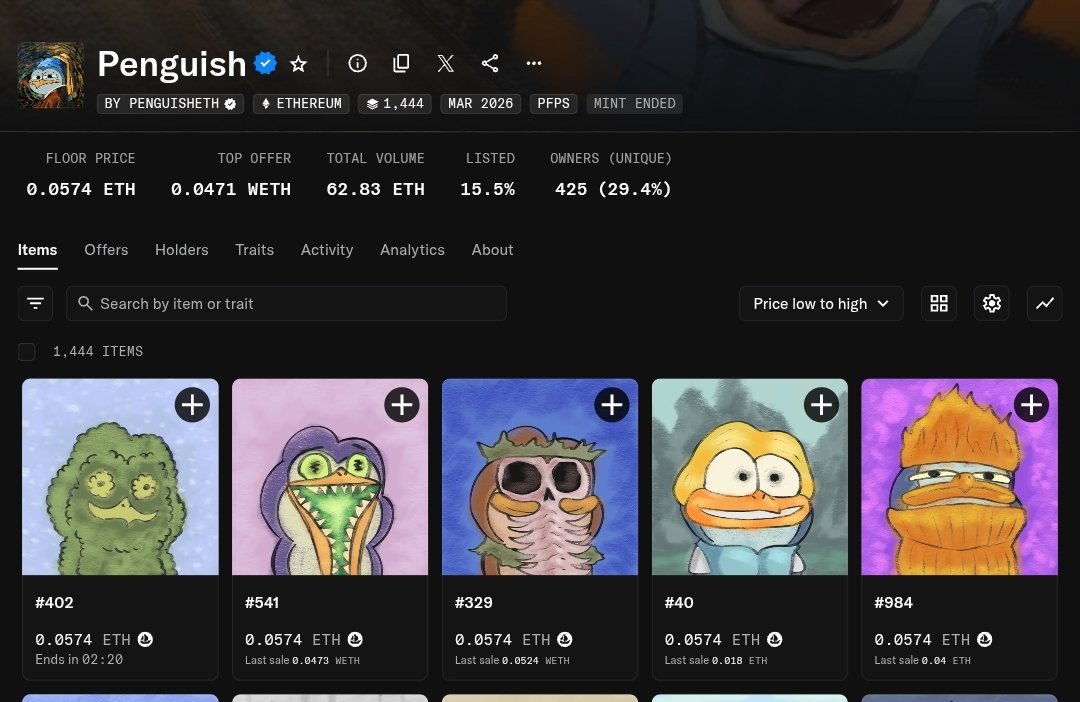Open the orange flame penguin #984 image
Screen dimensions: 1080x702
pyautogui.click(x=959, y=477)
